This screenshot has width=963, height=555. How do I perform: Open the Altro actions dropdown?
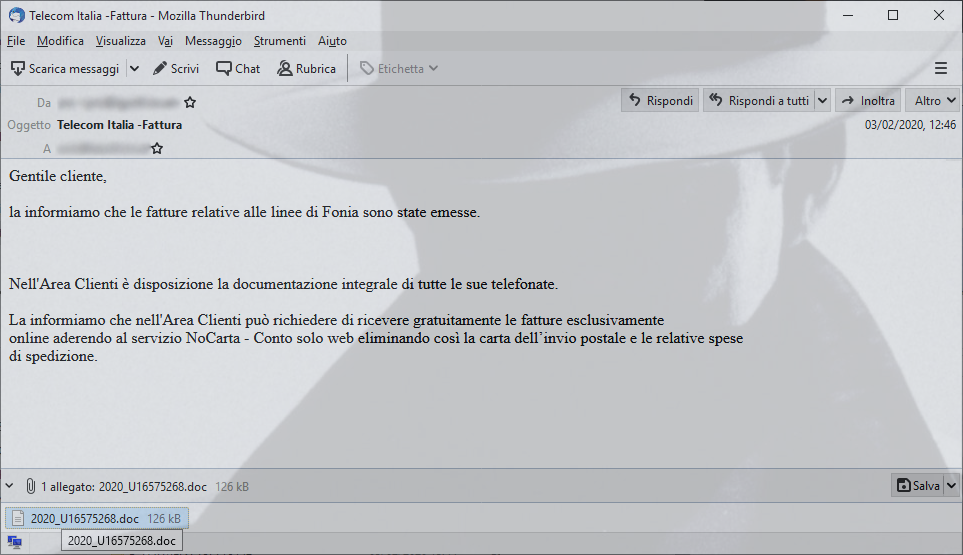[932, 101]
